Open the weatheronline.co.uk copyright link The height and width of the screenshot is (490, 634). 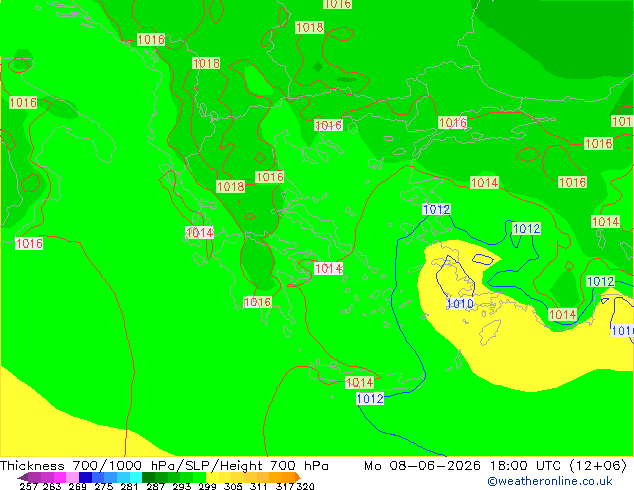coord(550,481)
